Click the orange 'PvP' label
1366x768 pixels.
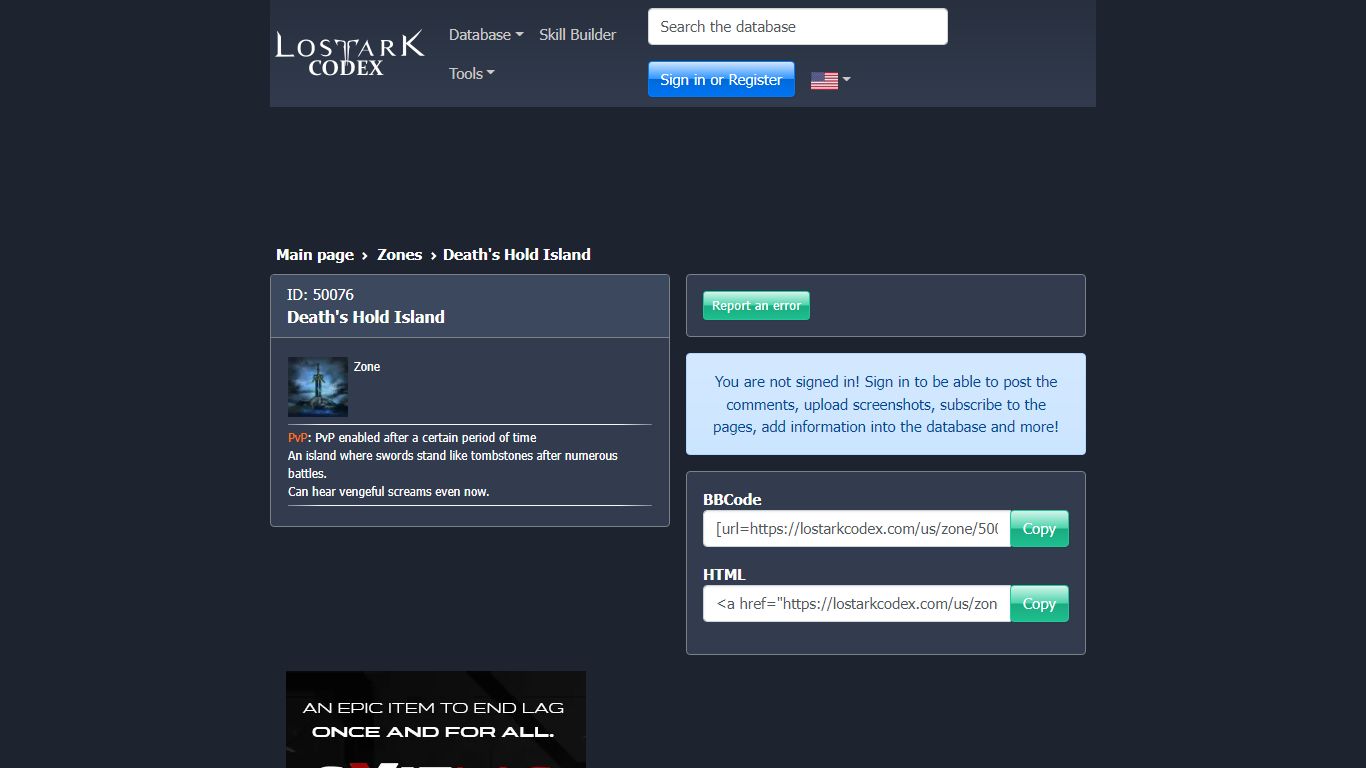click(298, 438)
